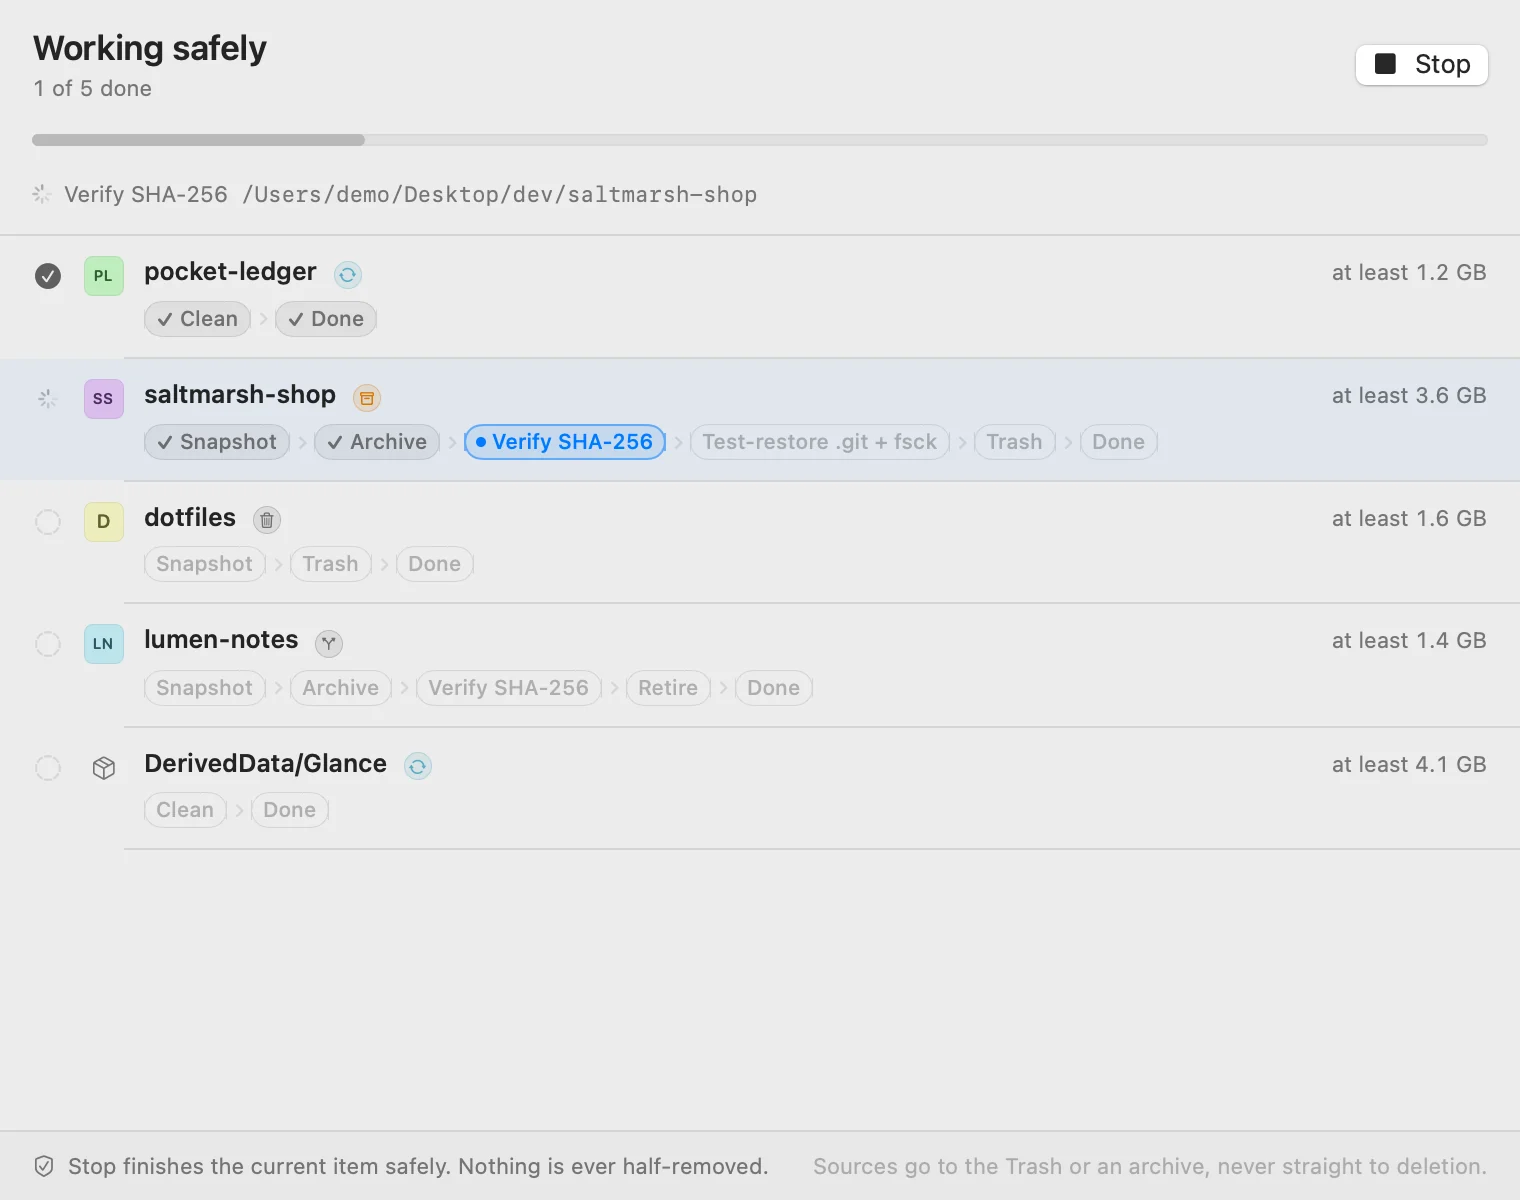Click the Test-restore .git + fsck step
The image size is (1520, 1200).
coord(820,442)
